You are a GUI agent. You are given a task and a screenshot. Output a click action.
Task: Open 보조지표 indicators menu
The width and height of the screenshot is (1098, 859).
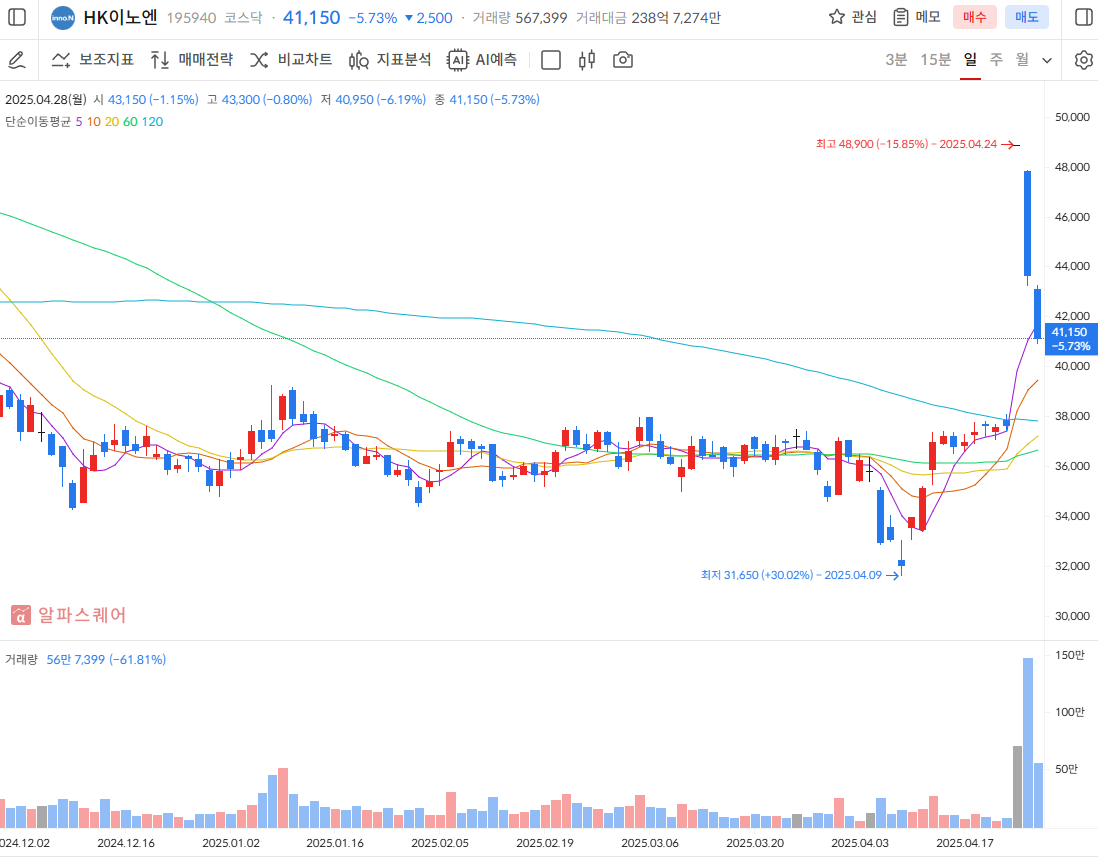[92, 60]
